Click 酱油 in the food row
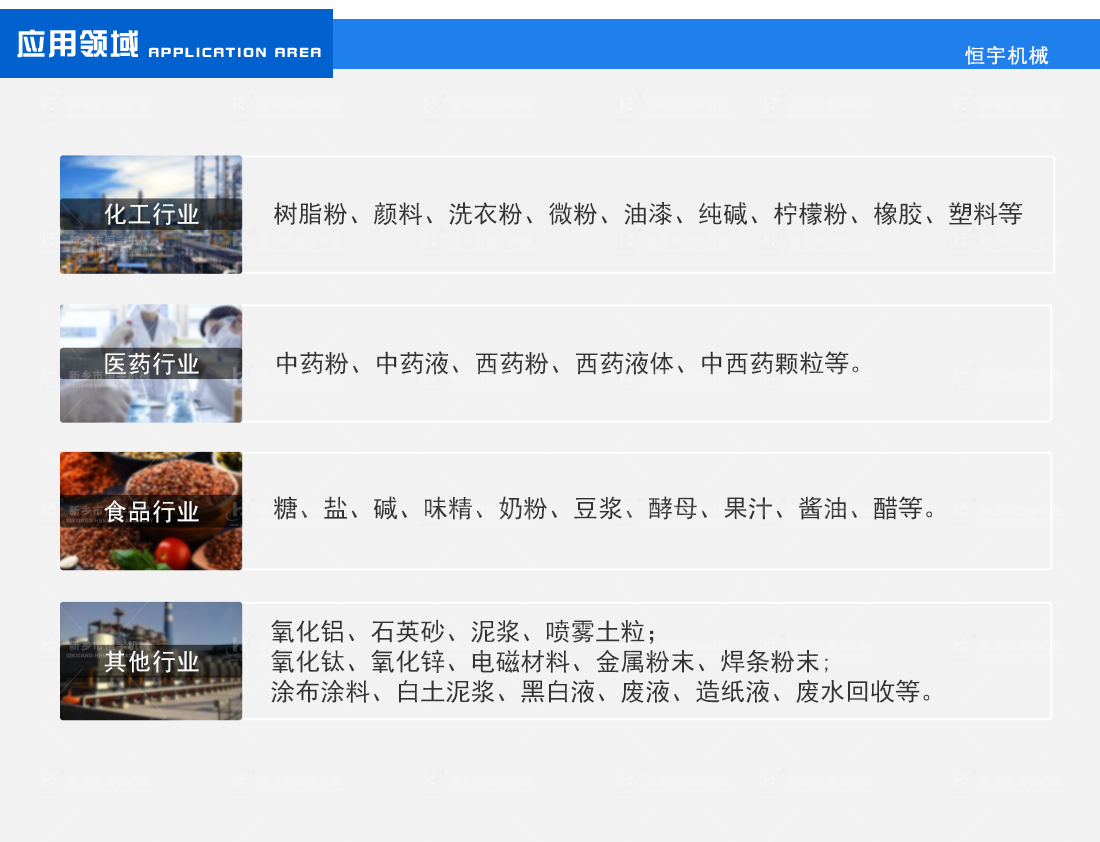This screenshot has width=1100, height=842. coord(823,509)
